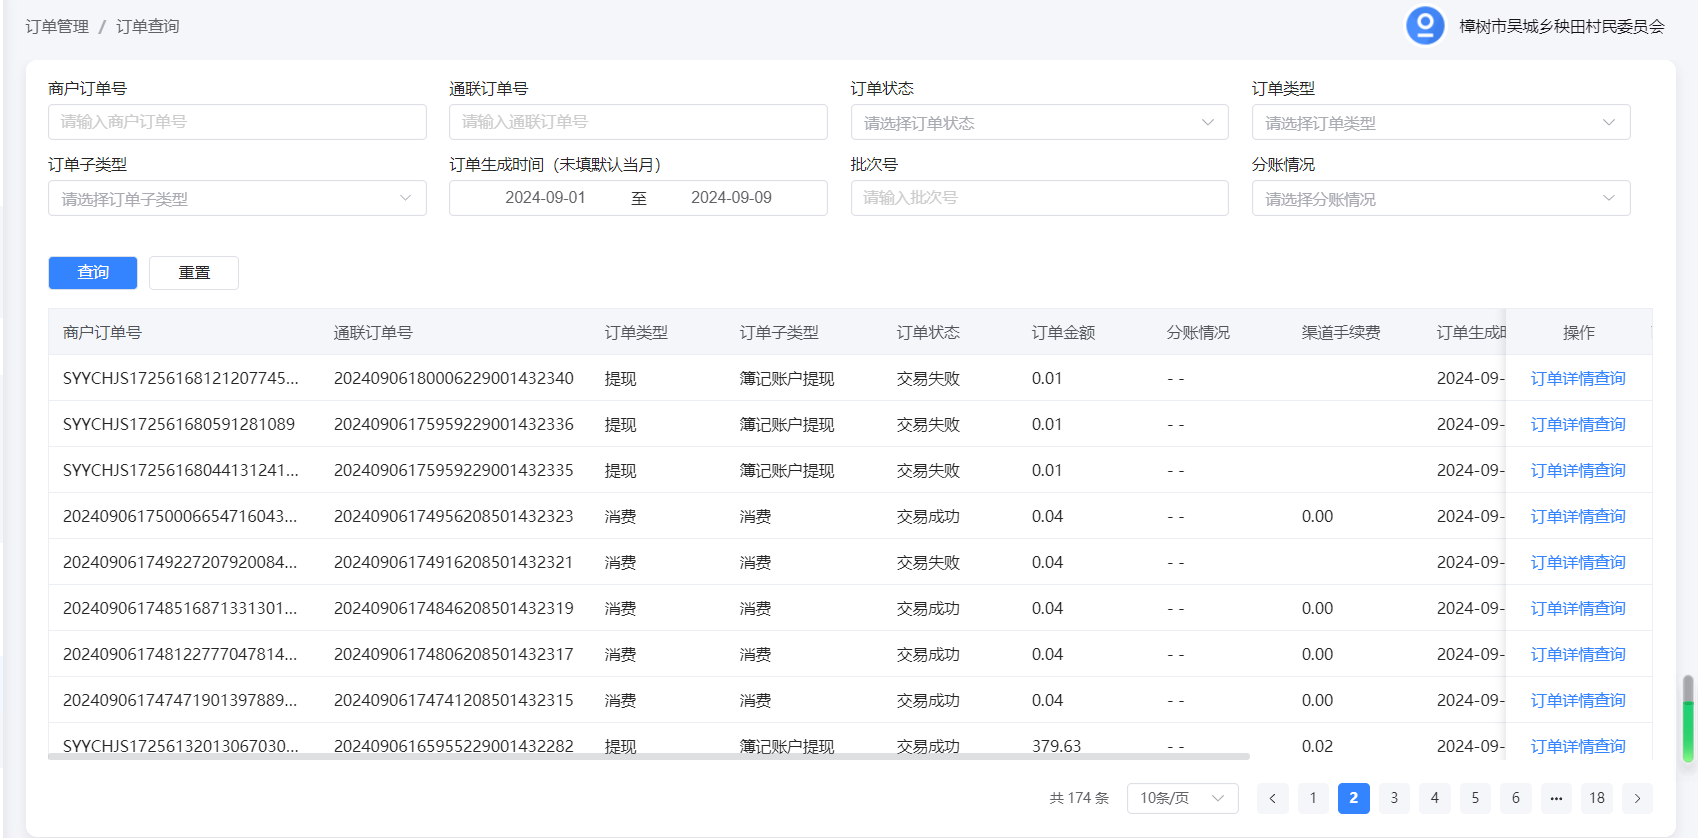Focus the 批次号 input field

pos(1039,198)
